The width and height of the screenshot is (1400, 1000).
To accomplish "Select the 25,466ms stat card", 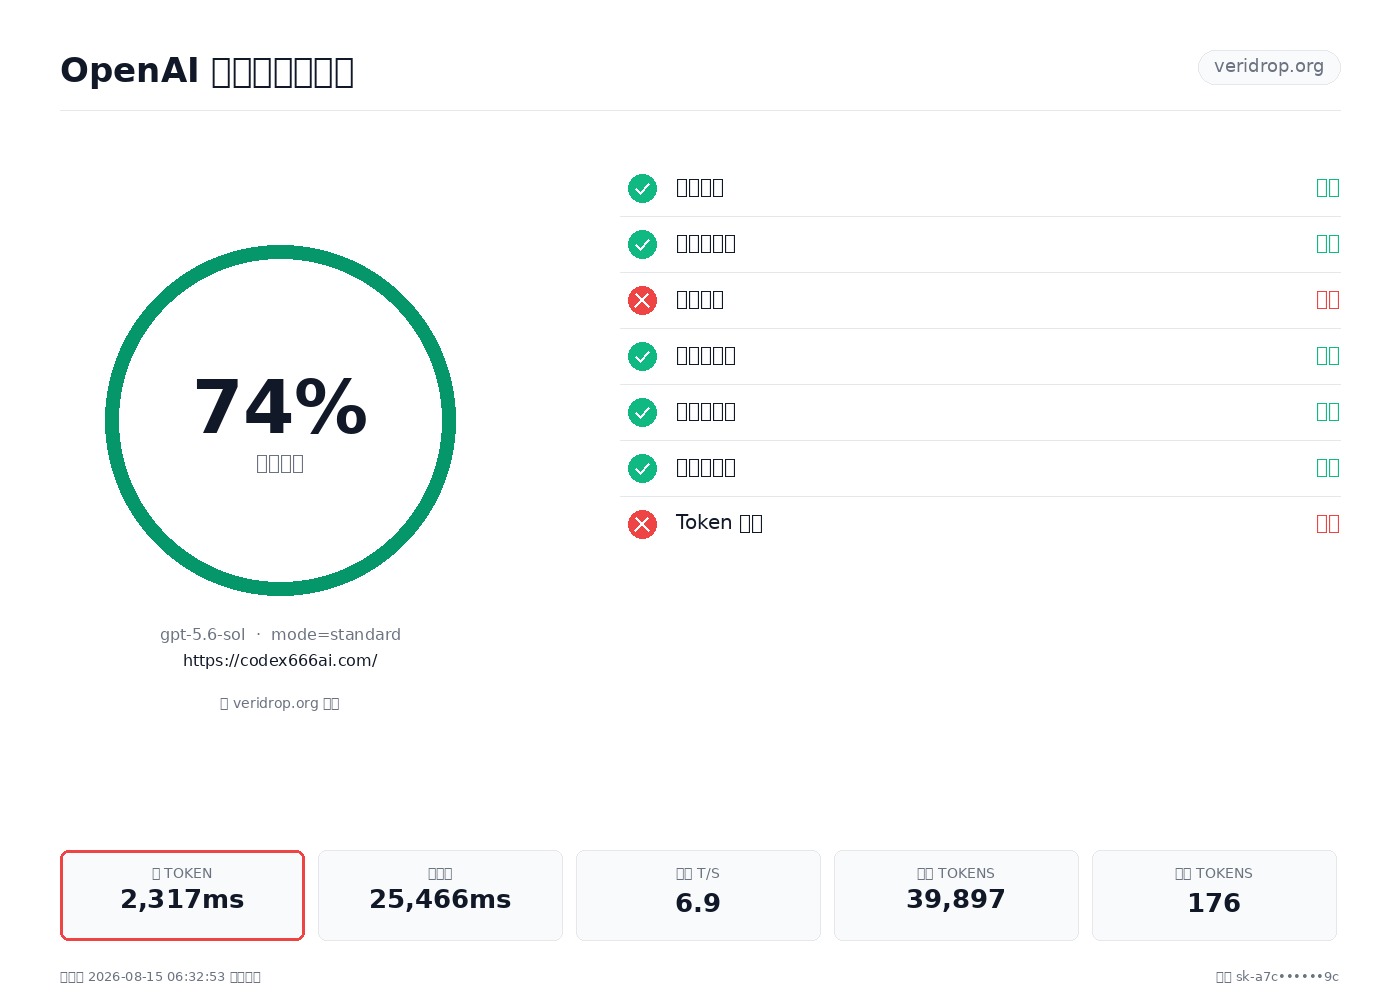I will 440,895.
